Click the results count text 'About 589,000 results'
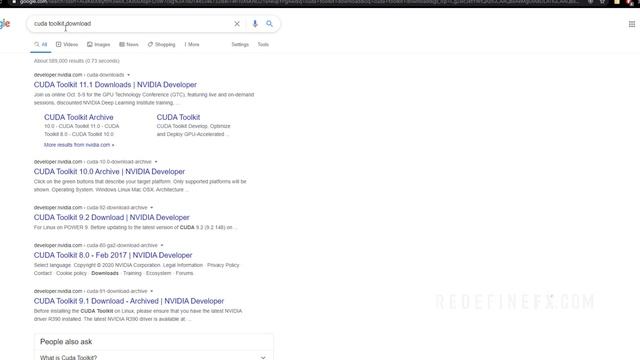The height and width of the screenshot is (360, 640). click(77, 61)
